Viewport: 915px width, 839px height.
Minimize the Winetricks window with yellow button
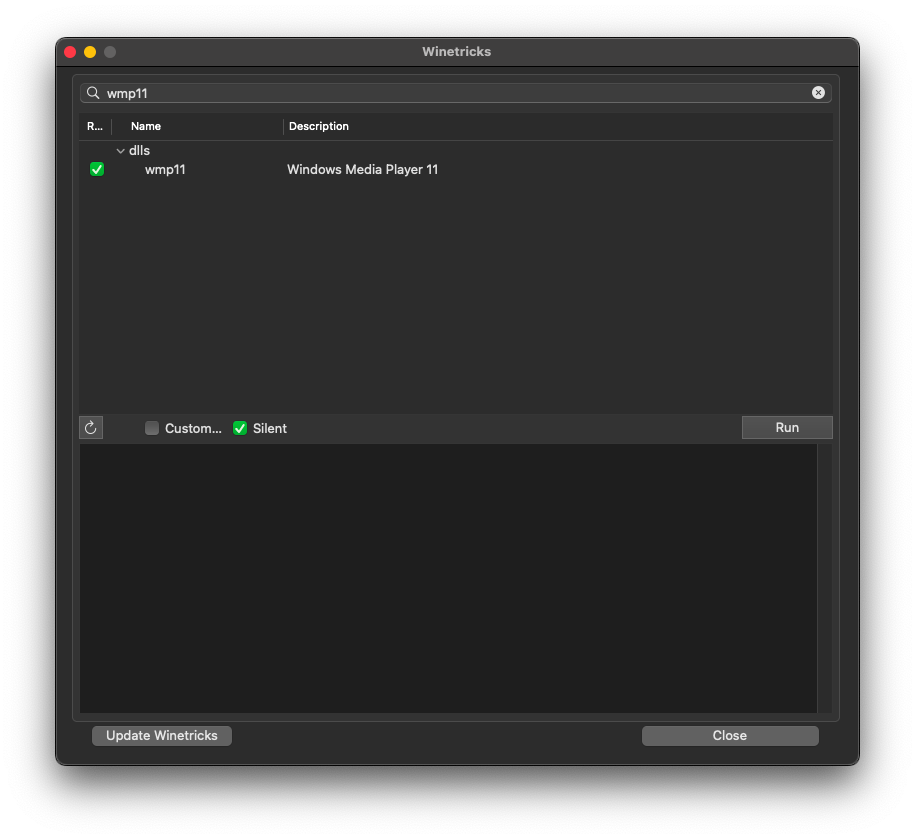pyautogui.click(x=90, y=52)
